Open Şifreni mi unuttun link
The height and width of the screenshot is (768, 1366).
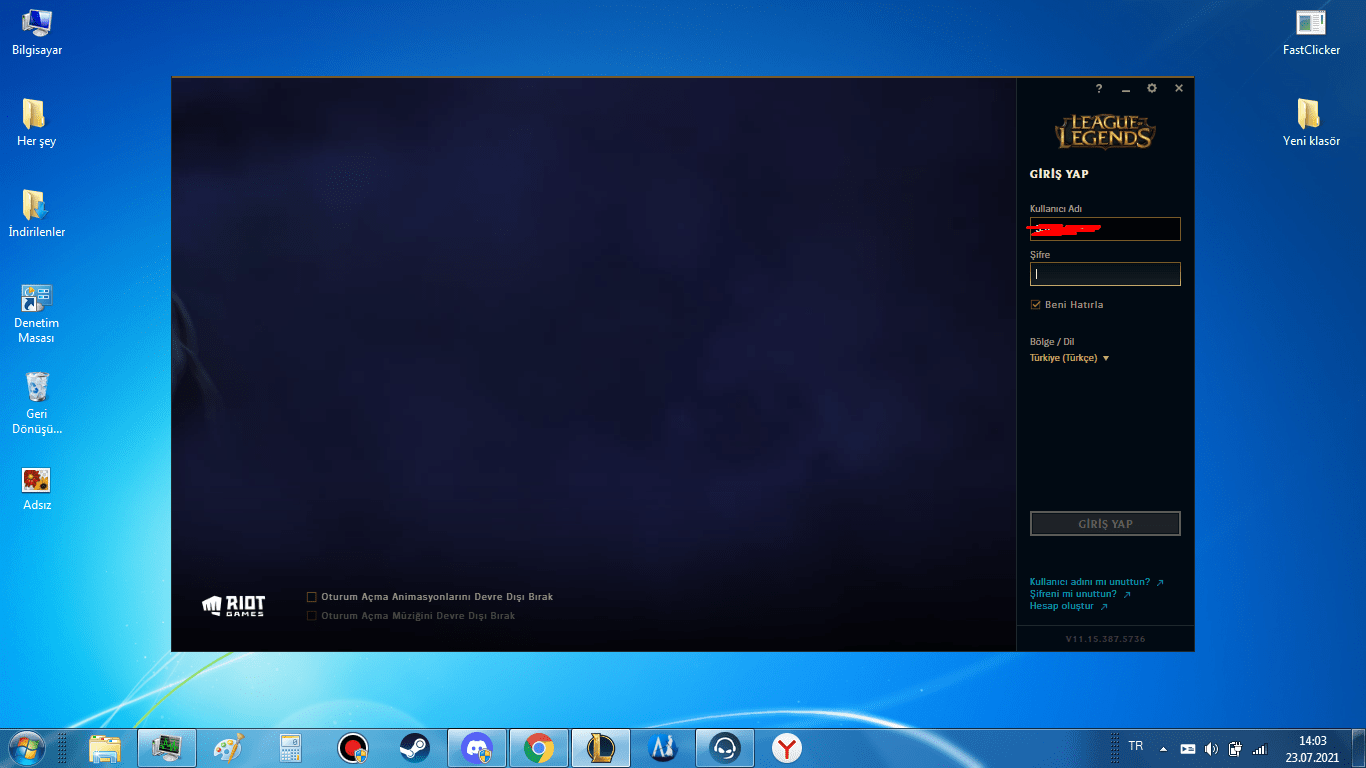point(1080,594)
